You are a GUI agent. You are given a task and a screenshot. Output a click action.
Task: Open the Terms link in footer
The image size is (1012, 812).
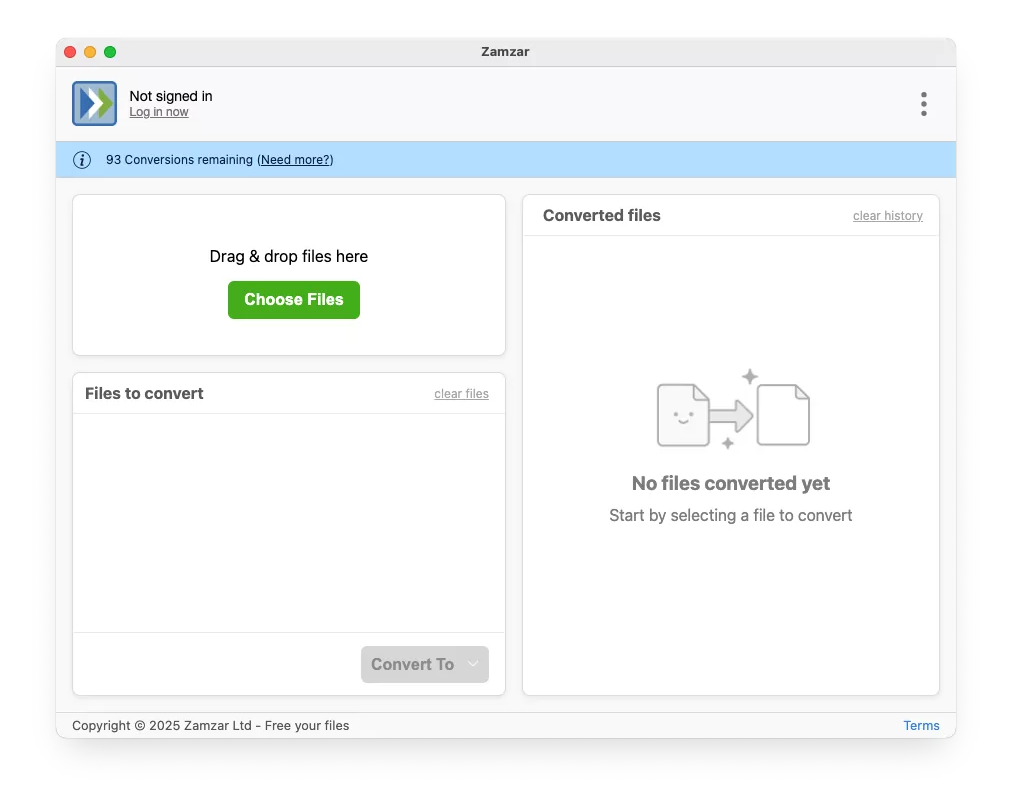pos(921,726)
